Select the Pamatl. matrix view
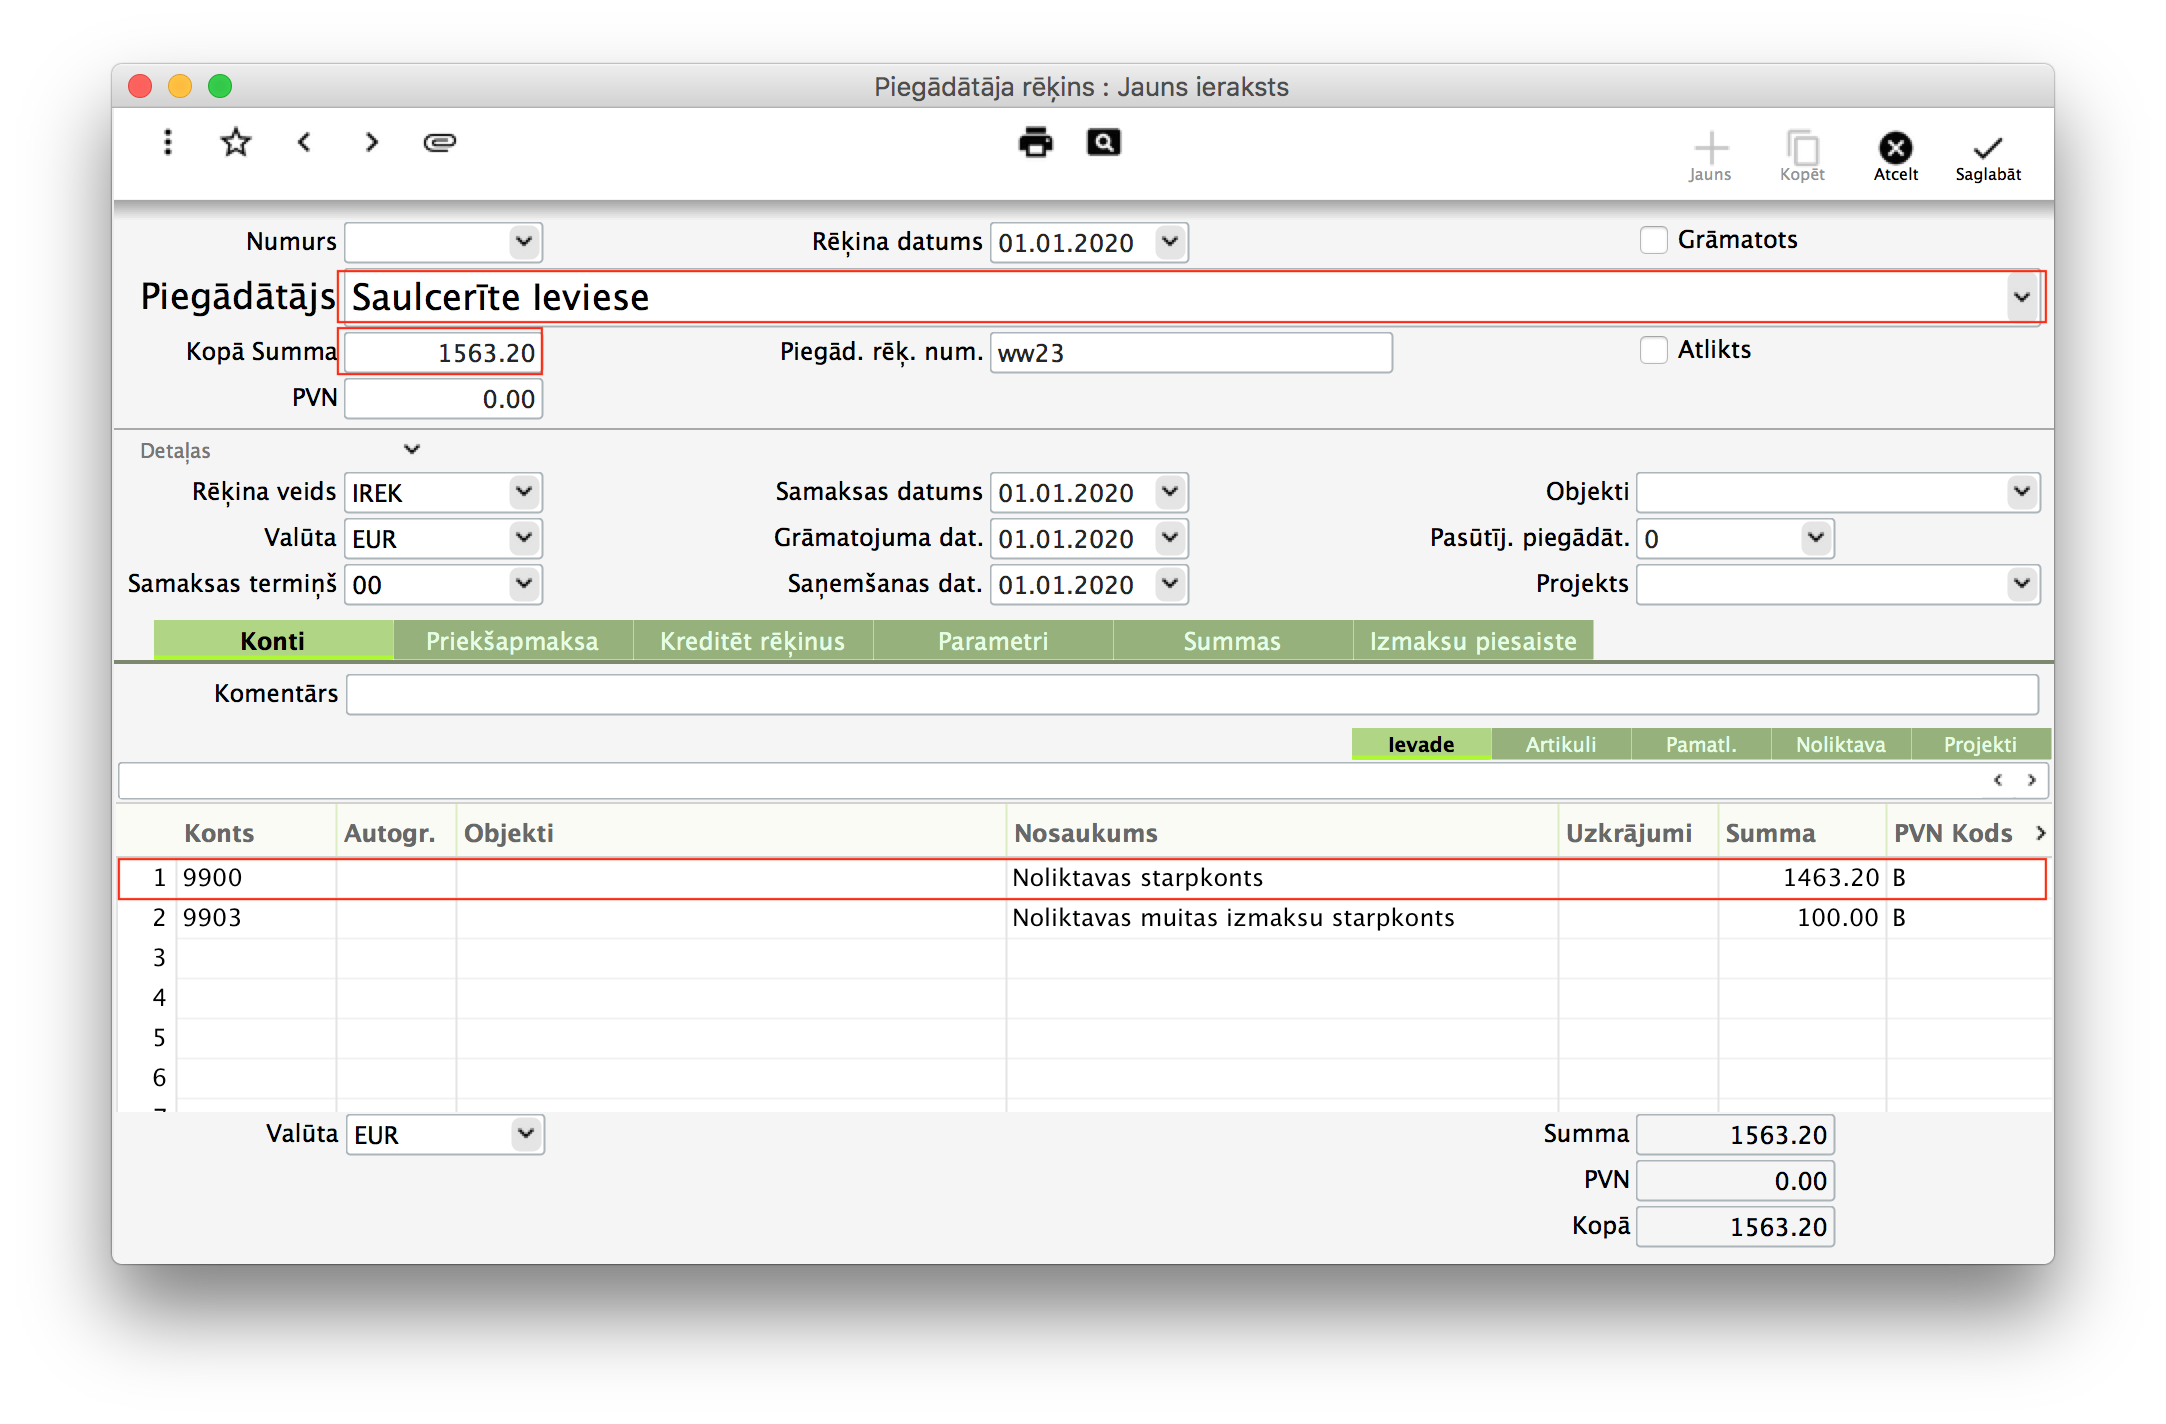Screen dimensions: 2166x1424 [1701, 744]
